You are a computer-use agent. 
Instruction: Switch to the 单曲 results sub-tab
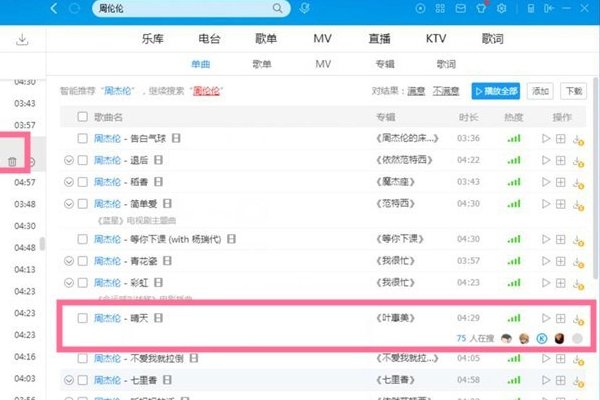point(201,64)
